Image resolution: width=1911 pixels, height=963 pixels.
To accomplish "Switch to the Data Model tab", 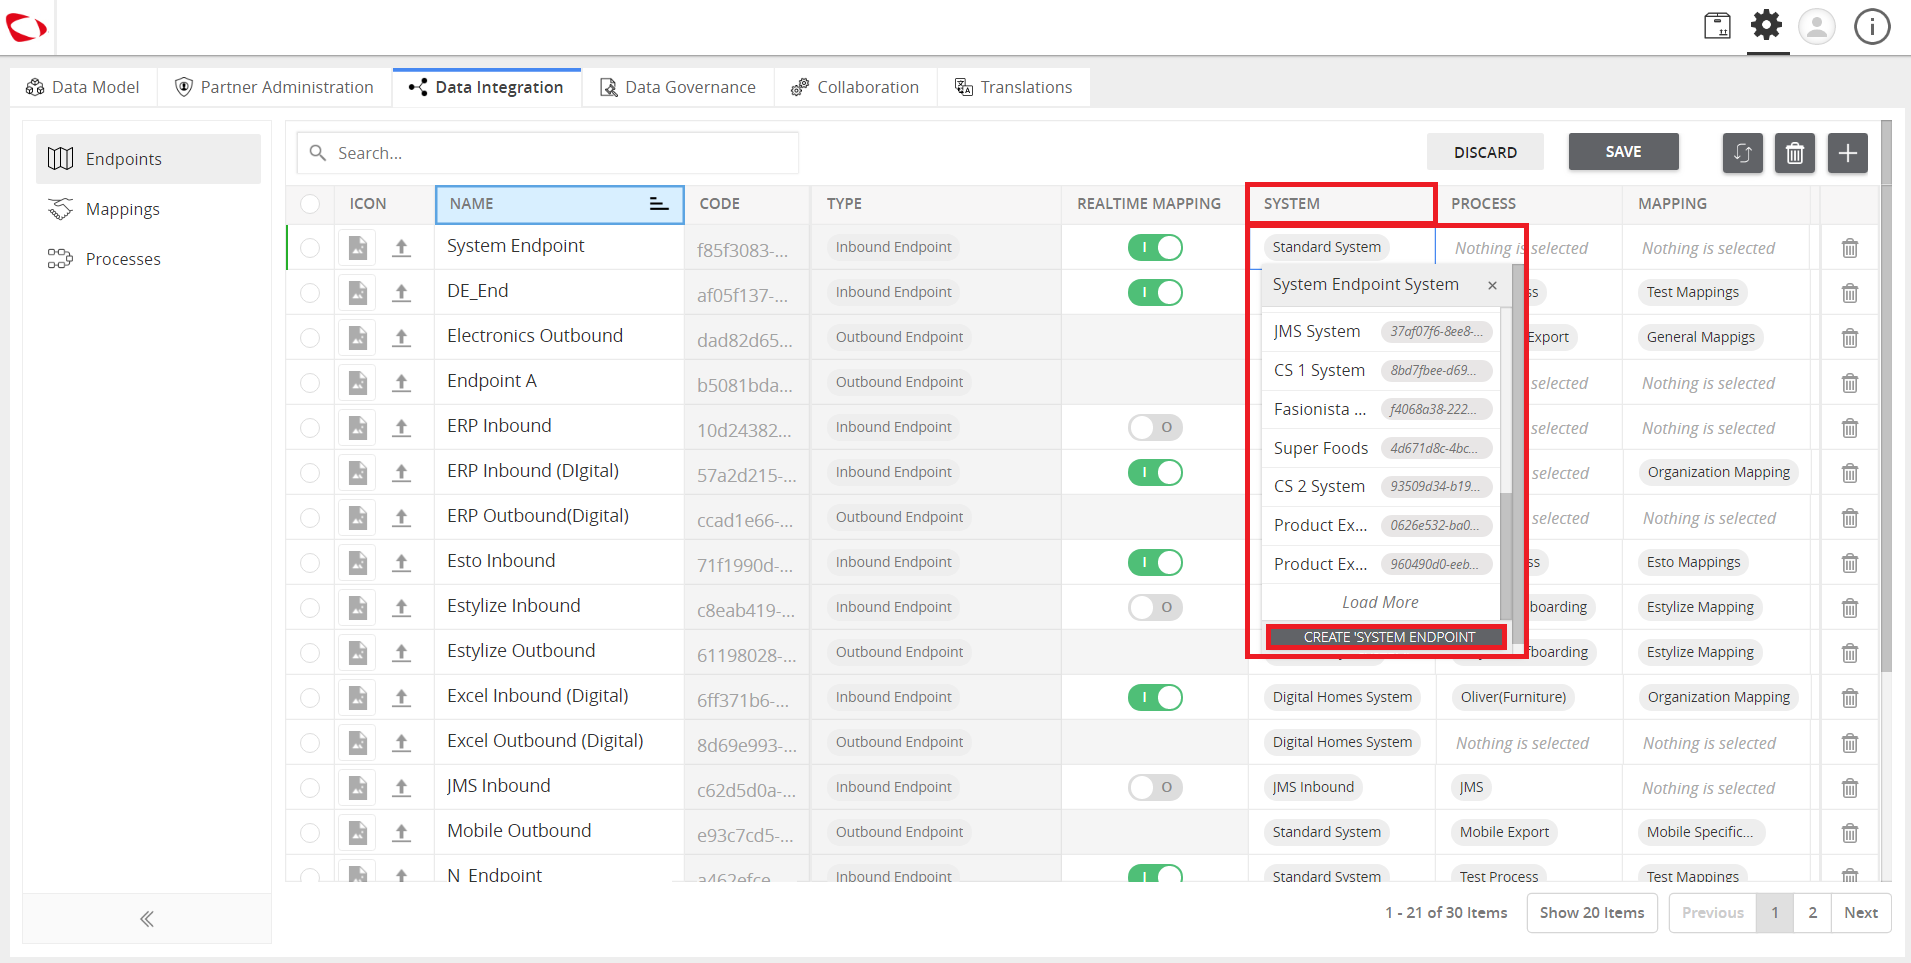I will [83, 87].
